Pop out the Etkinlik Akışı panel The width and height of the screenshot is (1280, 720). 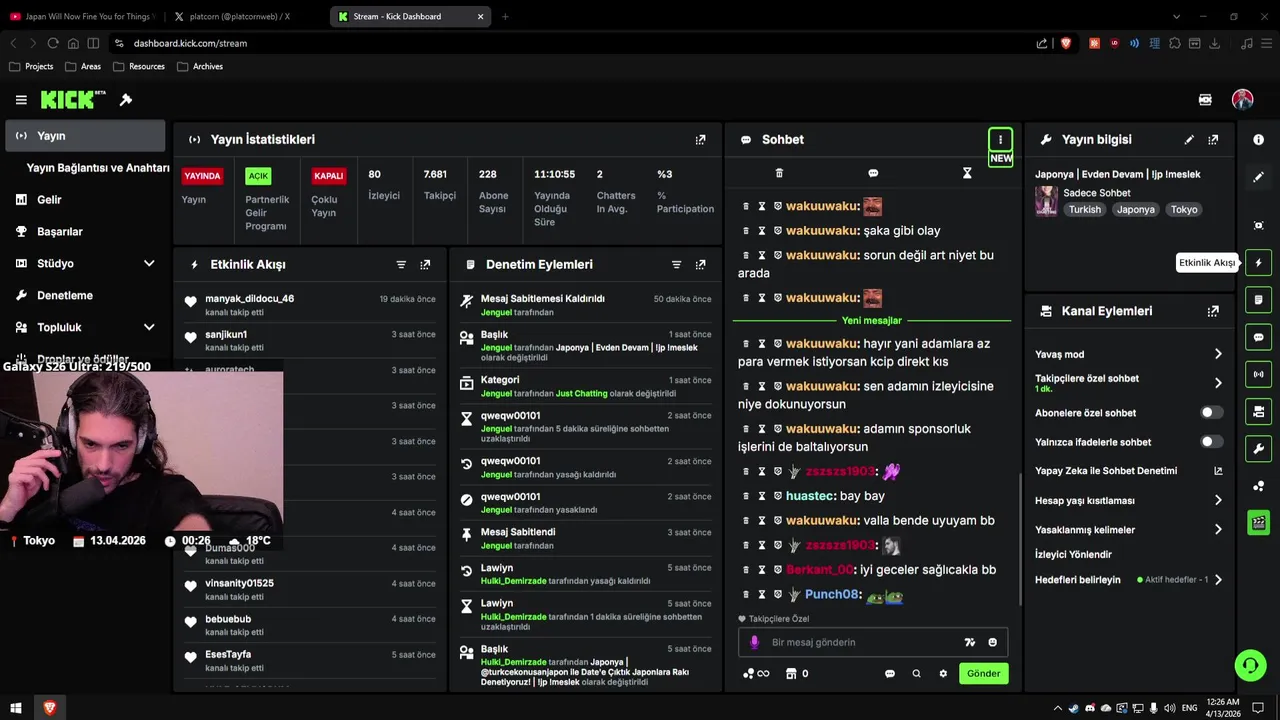coord(425,265)
